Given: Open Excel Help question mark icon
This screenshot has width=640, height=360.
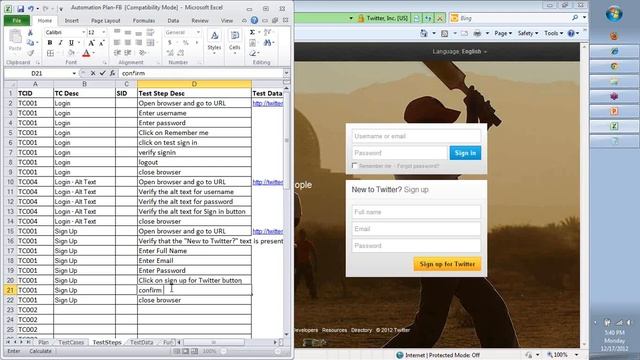Looking at the screenshot, I should [254, 20].
